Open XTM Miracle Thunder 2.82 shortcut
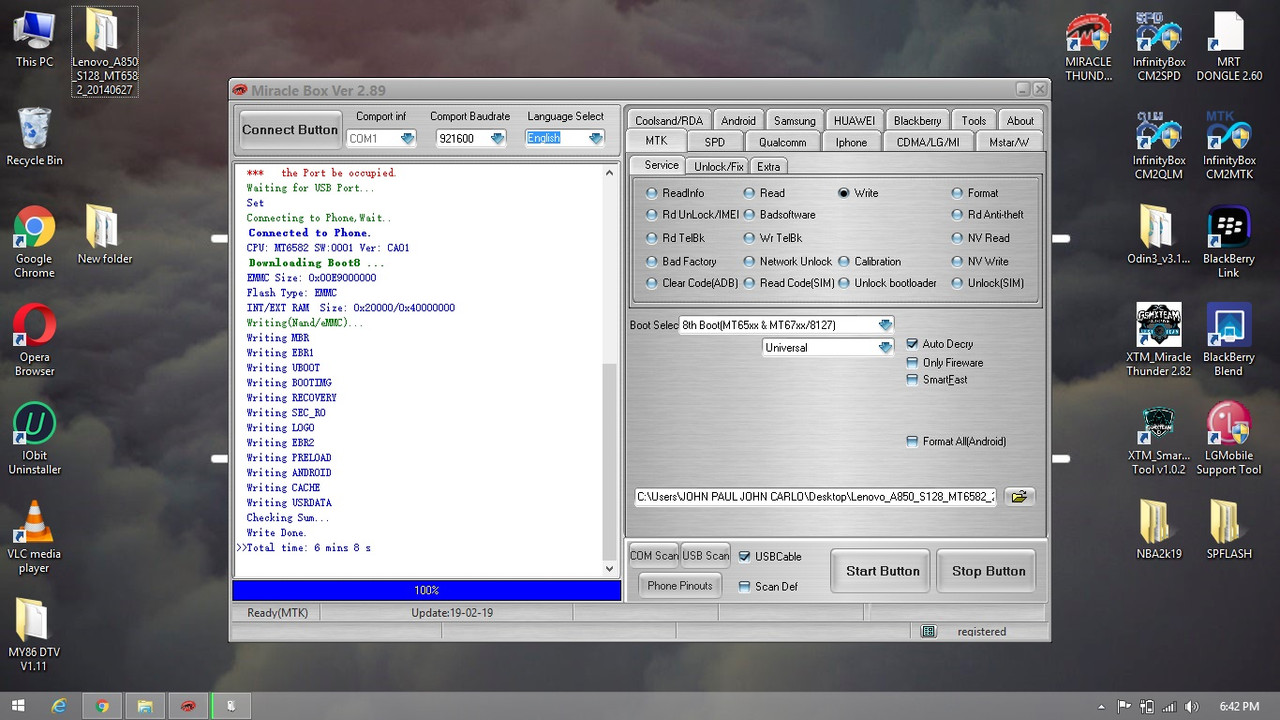This screenshot has height=720, width=1280. pos(1159,341)
